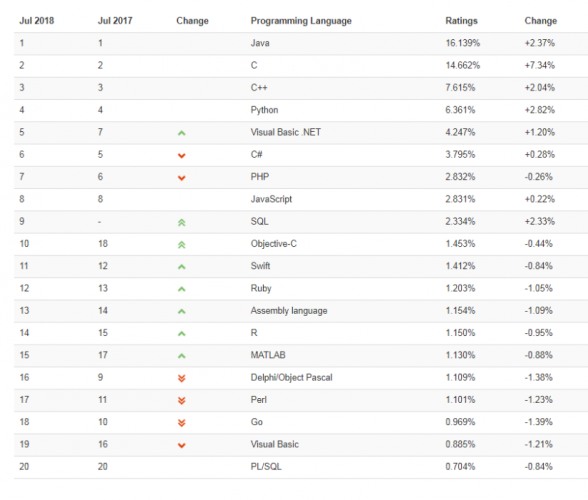Viewport: 588px width, 500px height.
Task: Open the Java language entry
Action: 260,43
